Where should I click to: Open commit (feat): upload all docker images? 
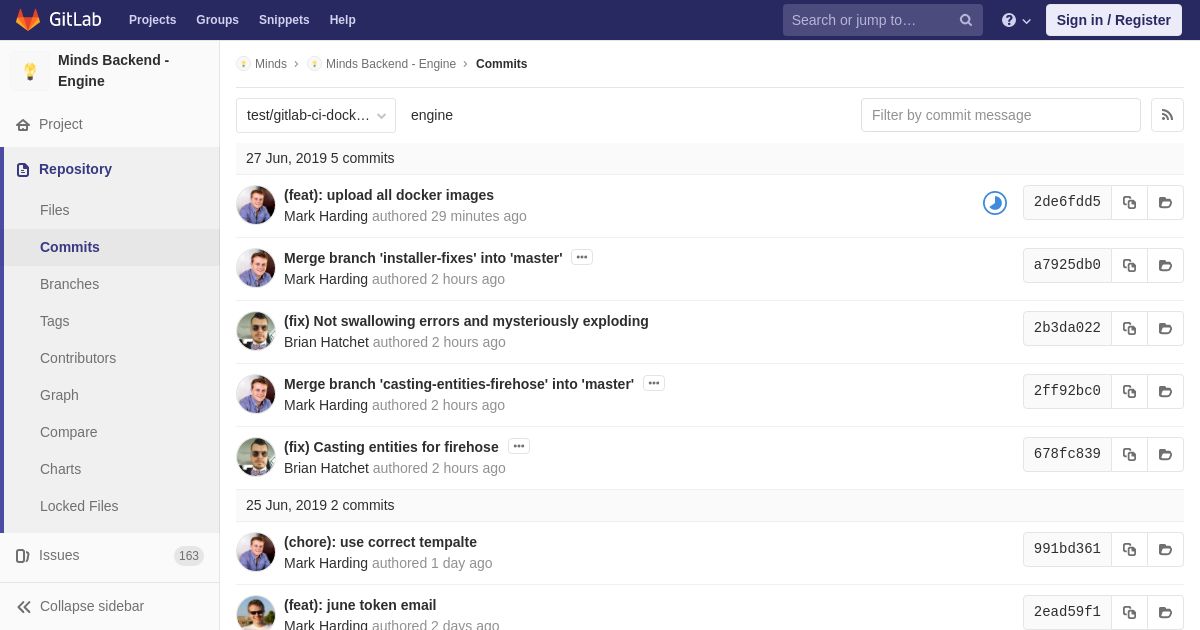389,195
